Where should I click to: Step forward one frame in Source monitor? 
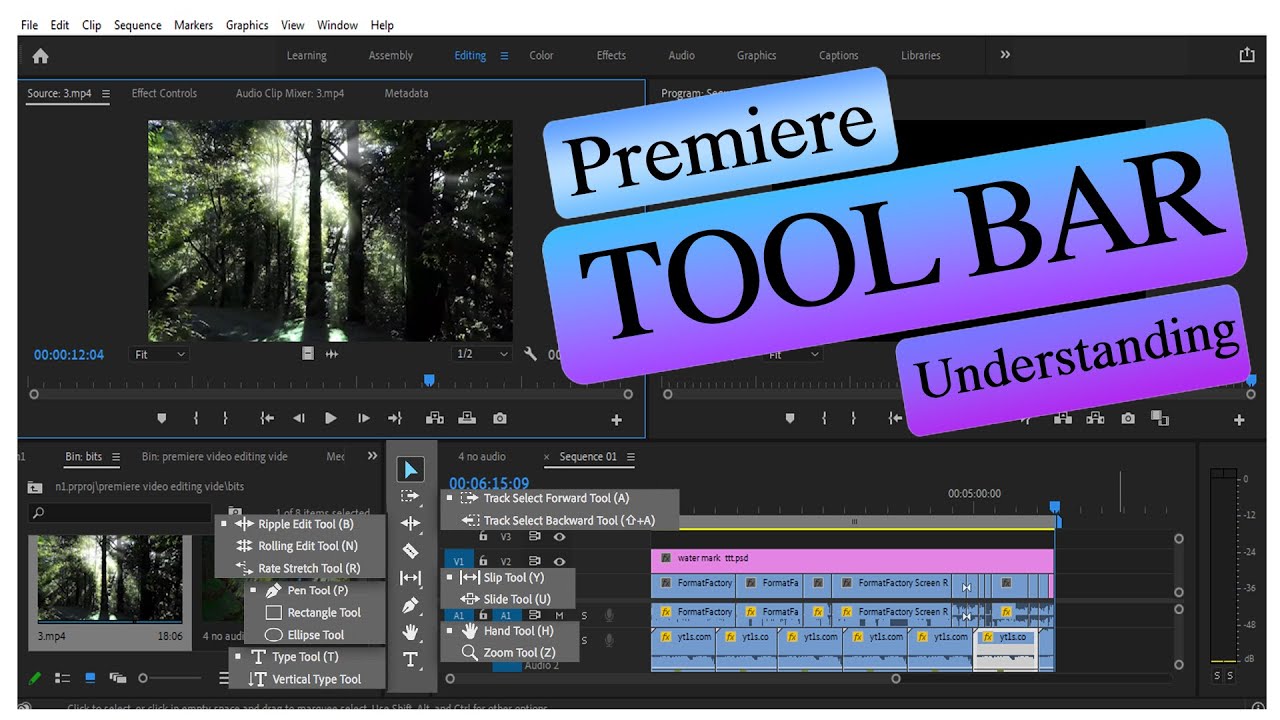pos(363,419)
